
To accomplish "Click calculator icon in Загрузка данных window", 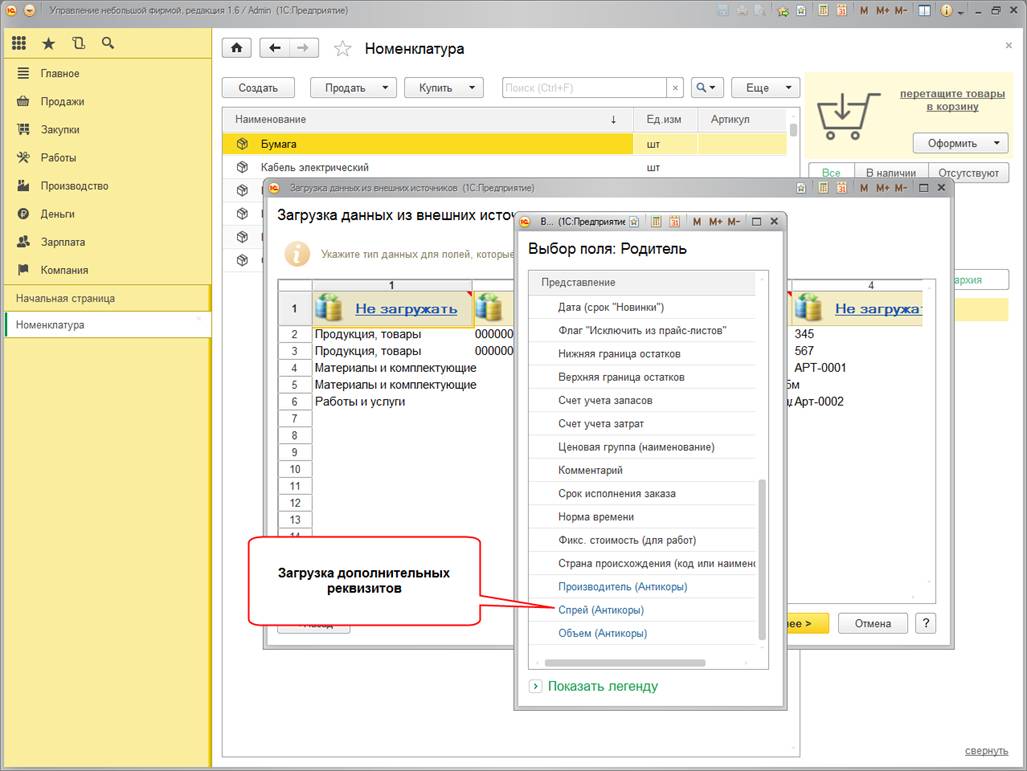I will 823,188.
